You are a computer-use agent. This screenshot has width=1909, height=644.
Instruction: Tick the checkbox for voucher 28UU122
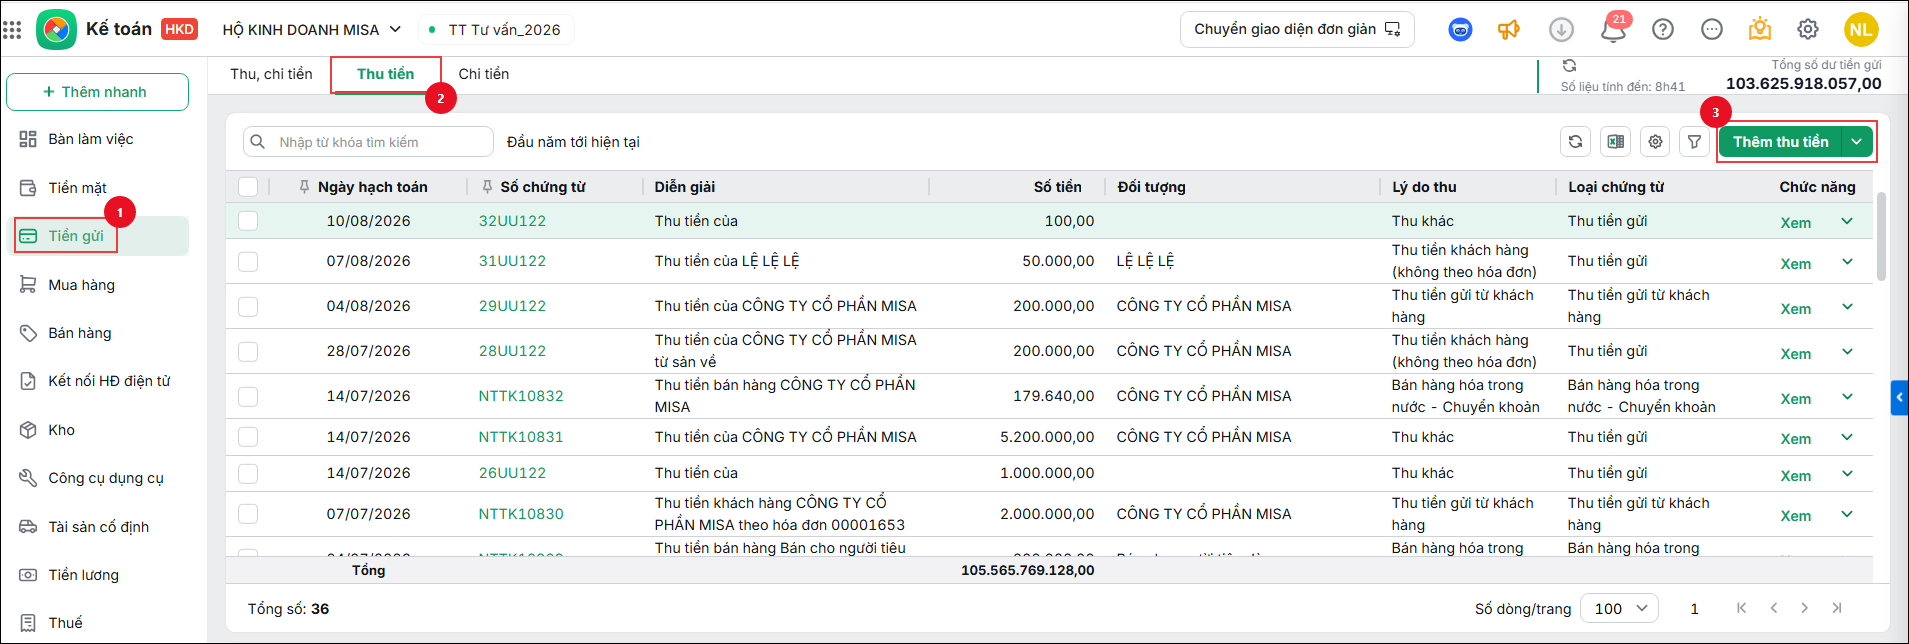(x=248, y=352)
